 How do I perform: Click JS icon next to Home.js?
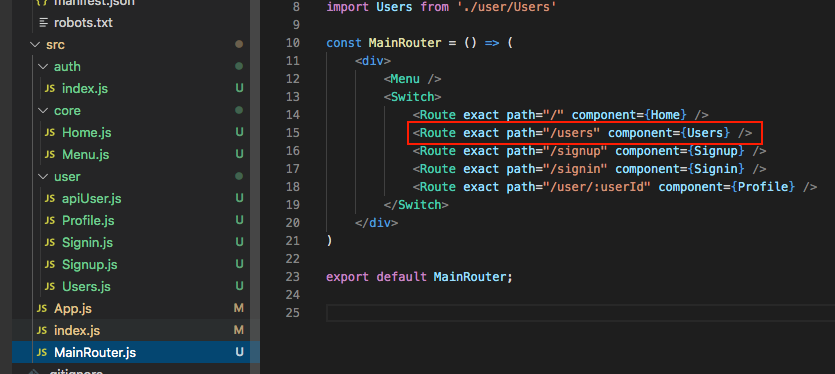tap(50, 133)
